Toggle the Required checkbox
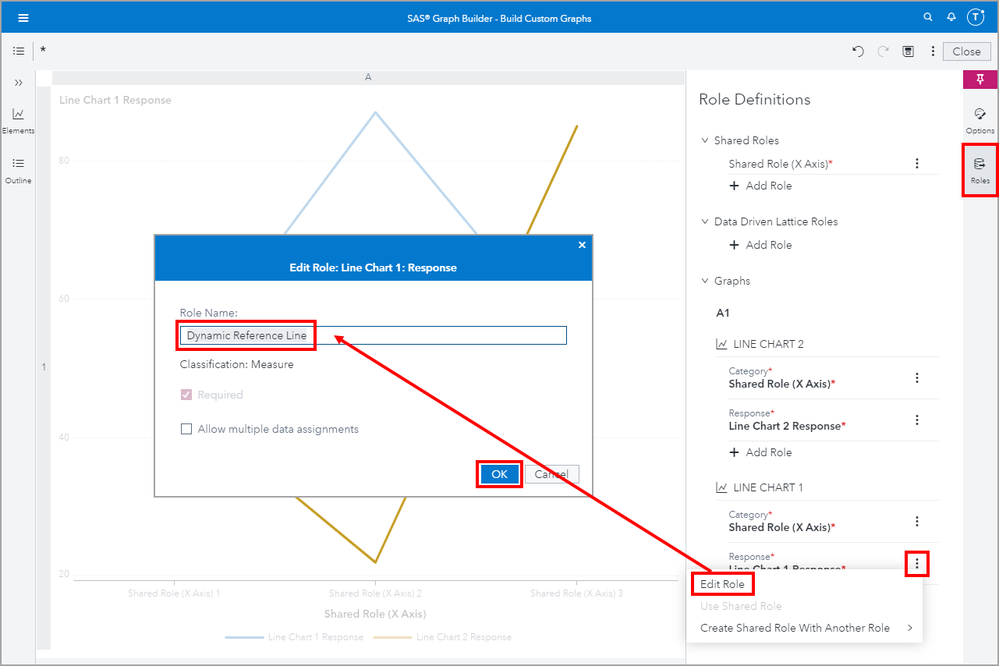The width and height of the screenshot is (999, 666). 186,395
